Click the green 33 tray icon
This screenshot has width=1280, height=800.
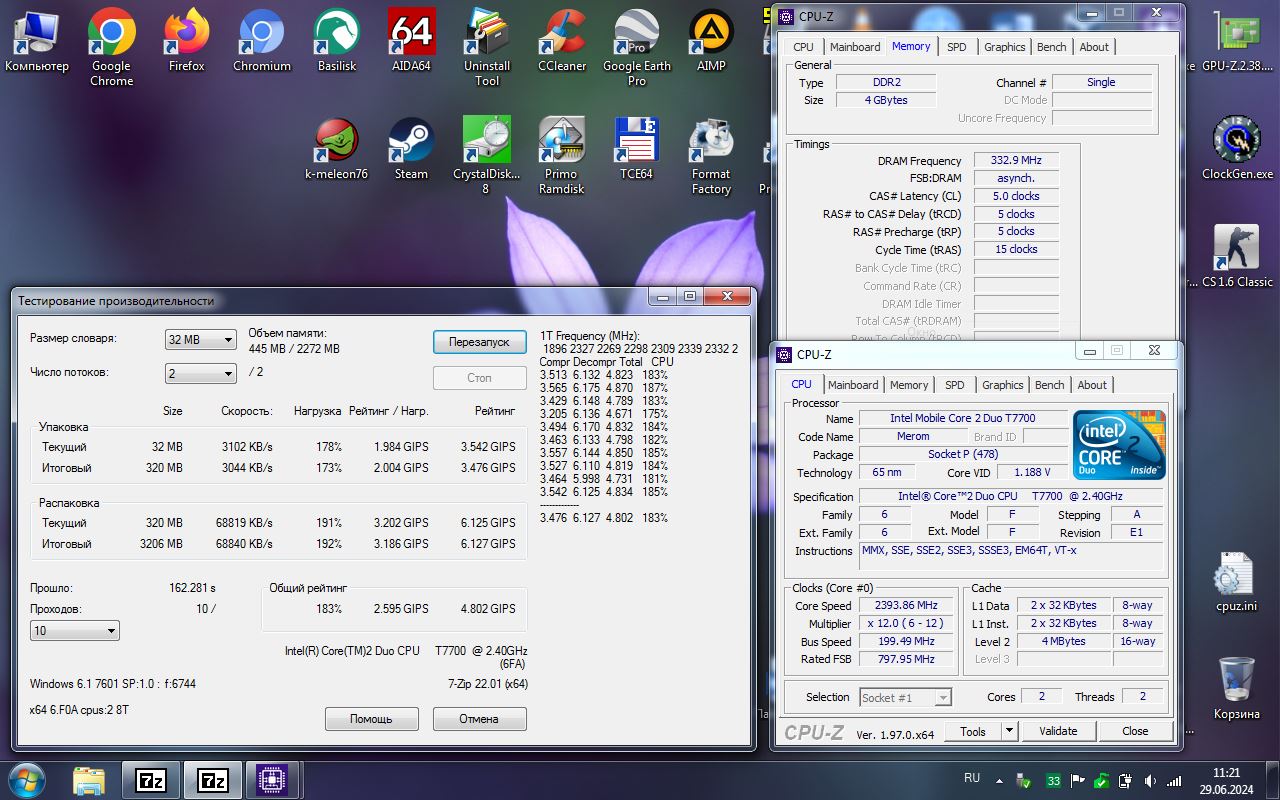pyautogui.click(x=1053, y=780)
